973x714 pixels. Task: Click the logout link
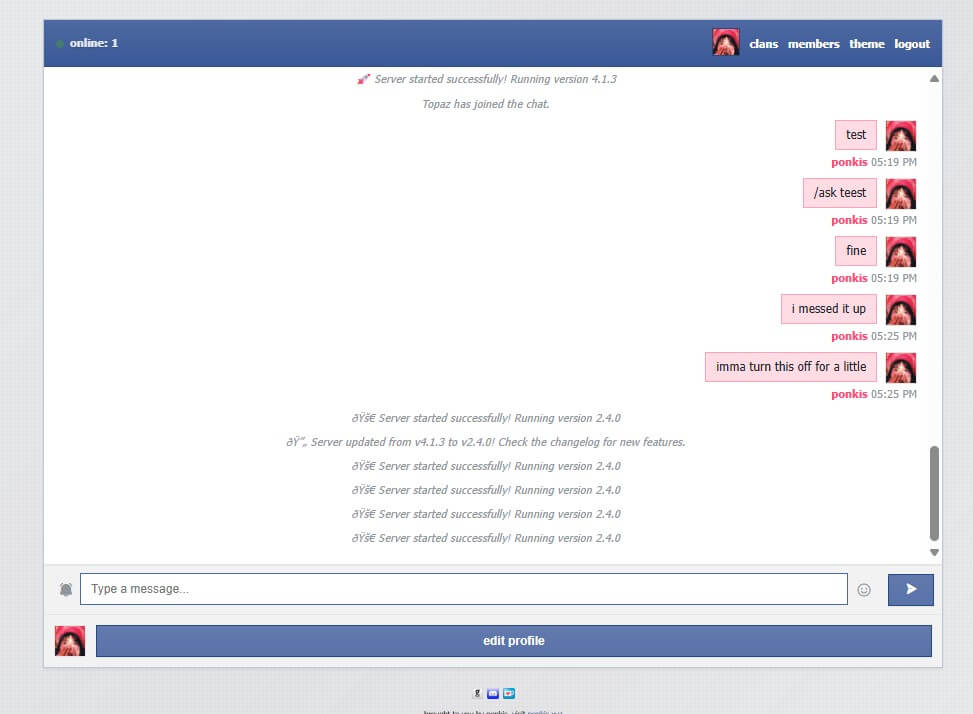click(911, 44)
